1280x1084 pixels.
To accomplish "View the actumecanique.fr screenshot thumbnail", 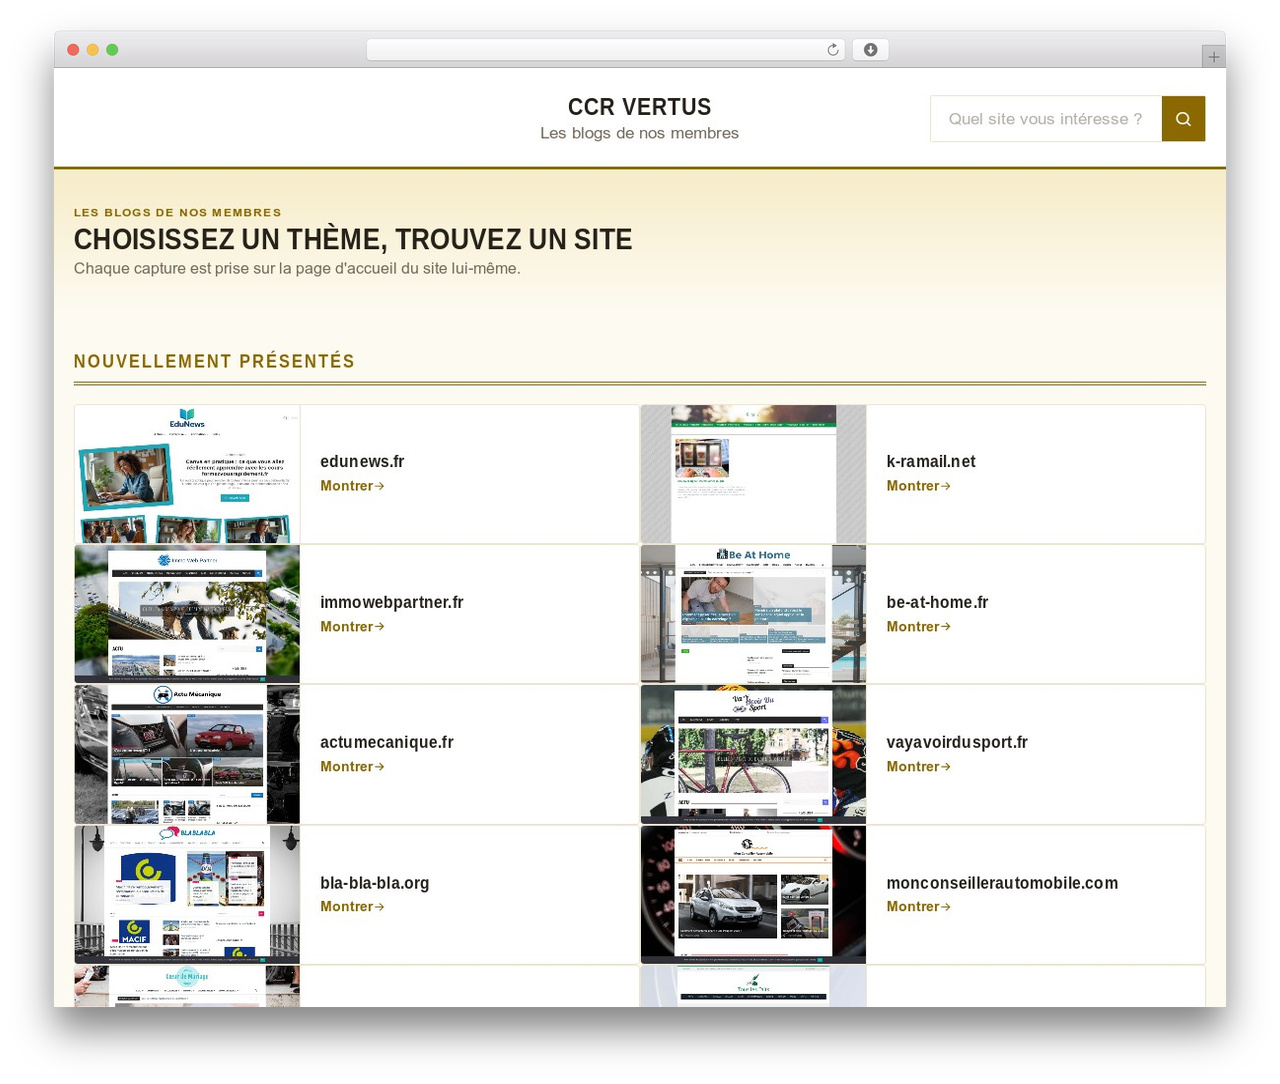I will coord(187,754).
